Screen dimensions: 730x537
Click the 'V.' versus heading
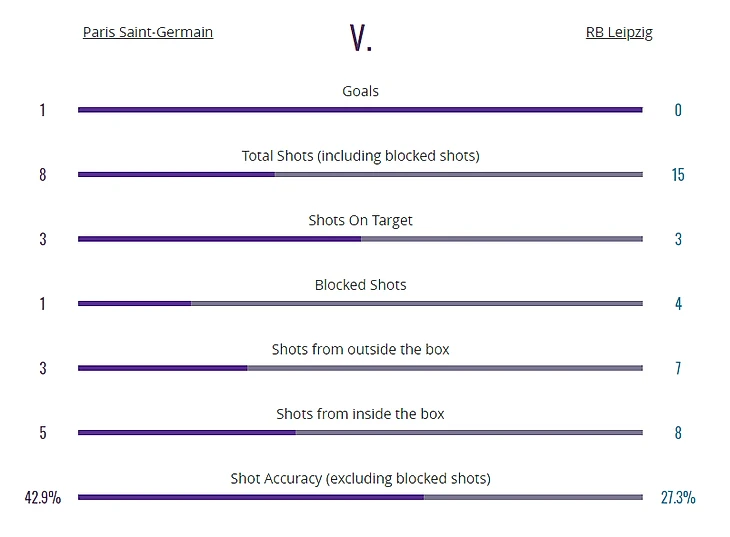coord(361,38)
